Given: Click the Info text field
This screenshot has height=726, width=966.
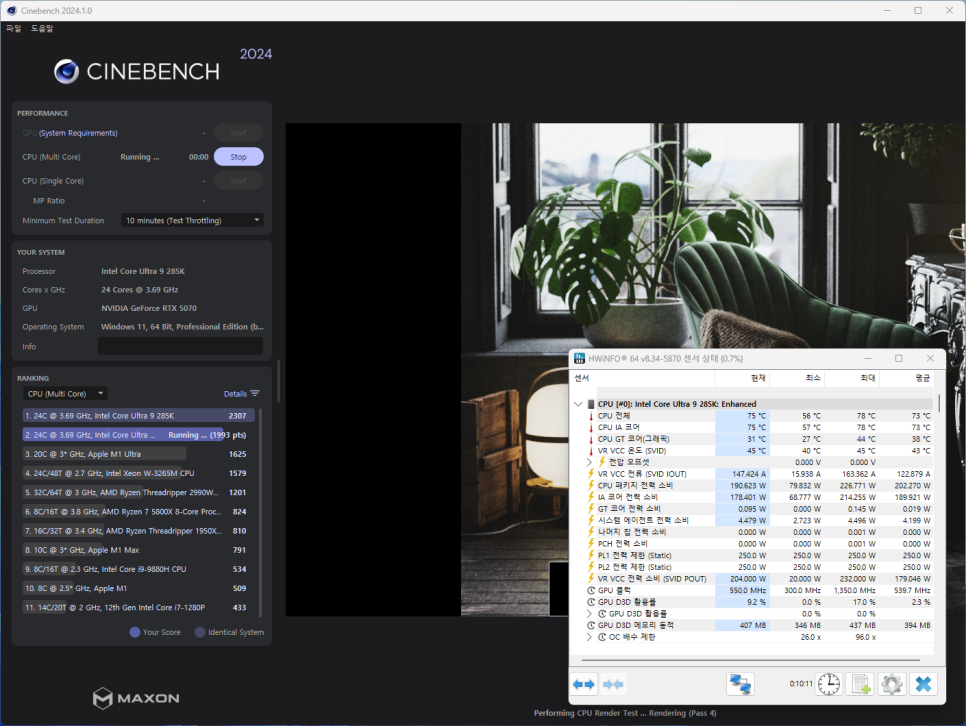Looking at the screenshot, I should click(x=180, y=346).
